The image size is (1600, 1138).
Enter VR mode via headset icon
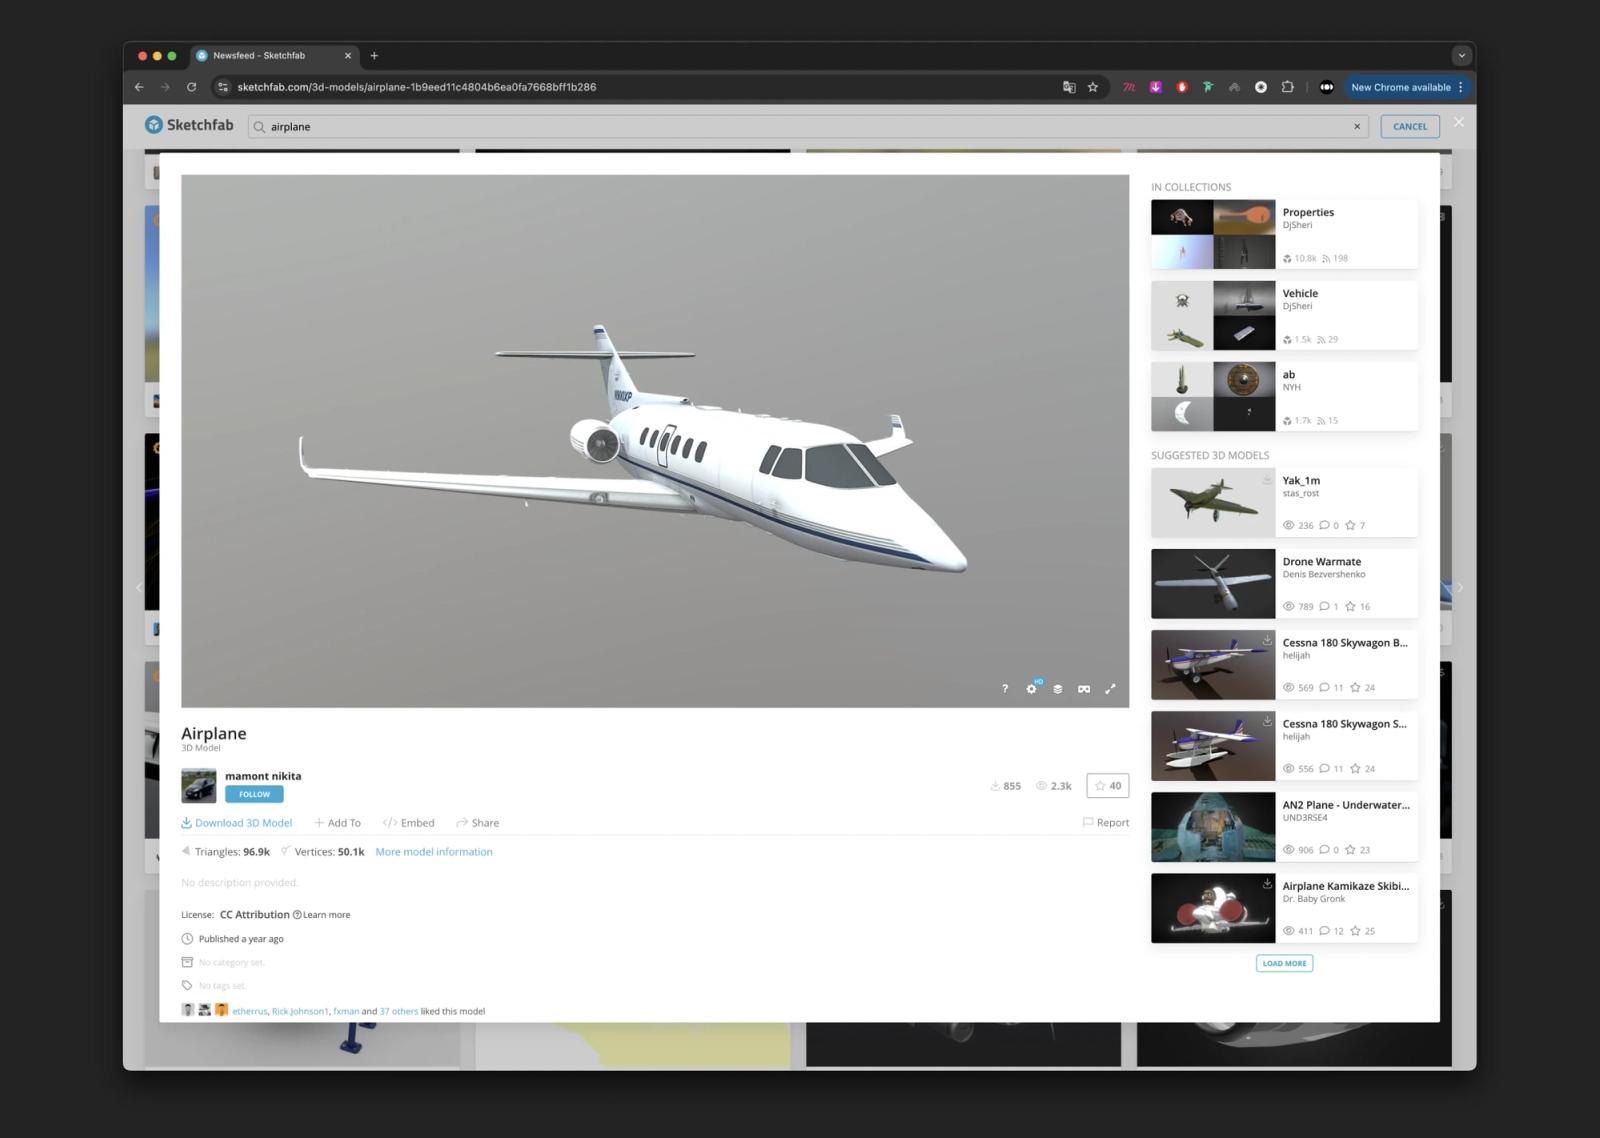(x=1084, y=689)
